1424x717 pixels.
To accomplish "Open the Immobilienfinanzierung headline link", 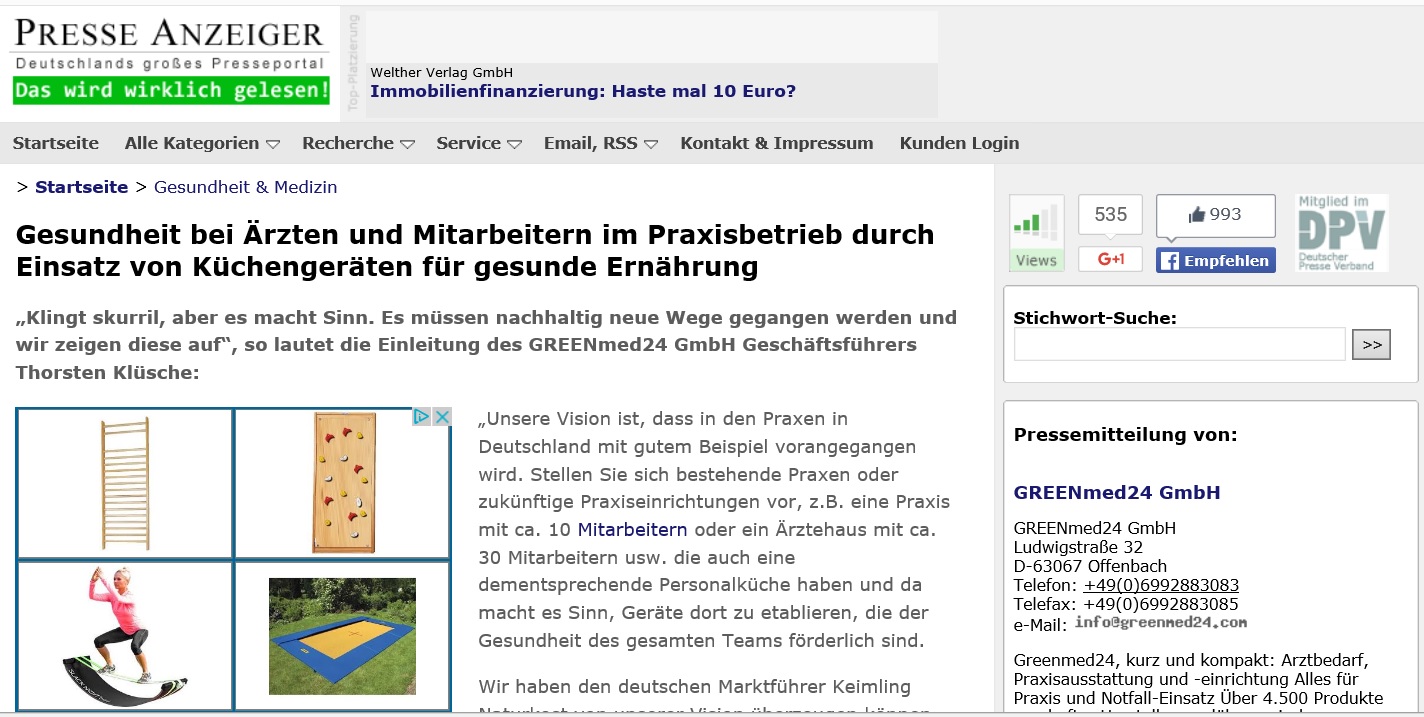I will pyautogui.click(x=583, y=91).
